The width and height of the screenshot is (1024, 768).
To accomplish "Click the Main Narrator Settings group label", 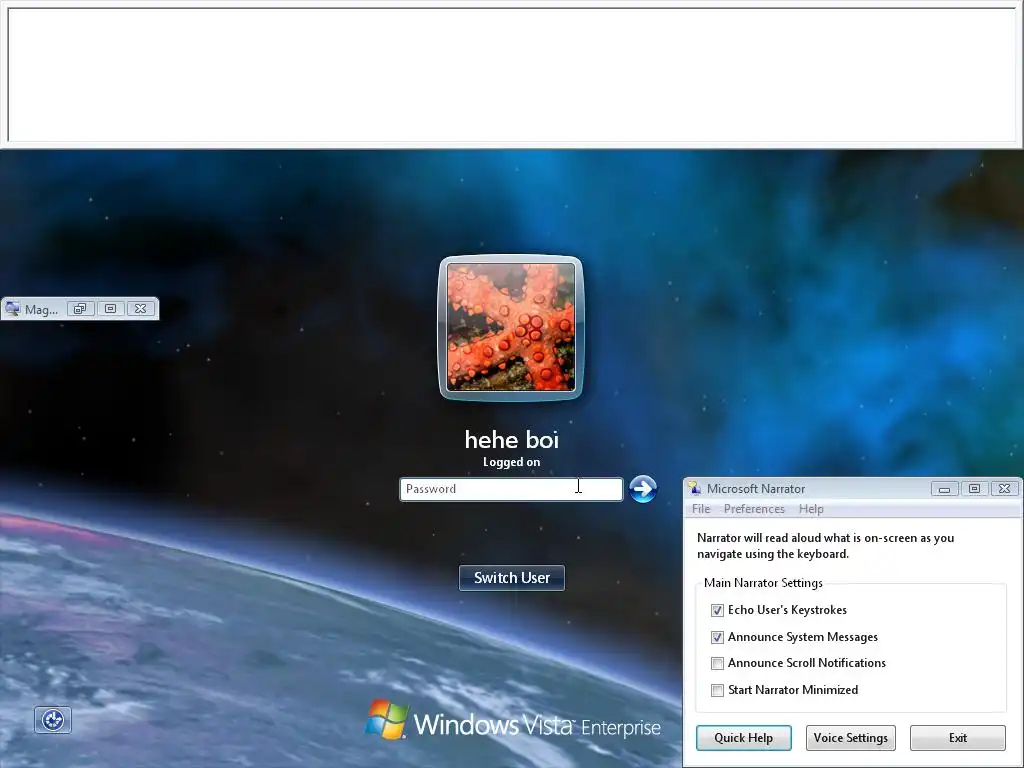I will pyautogui.click(x=763, y=583).
